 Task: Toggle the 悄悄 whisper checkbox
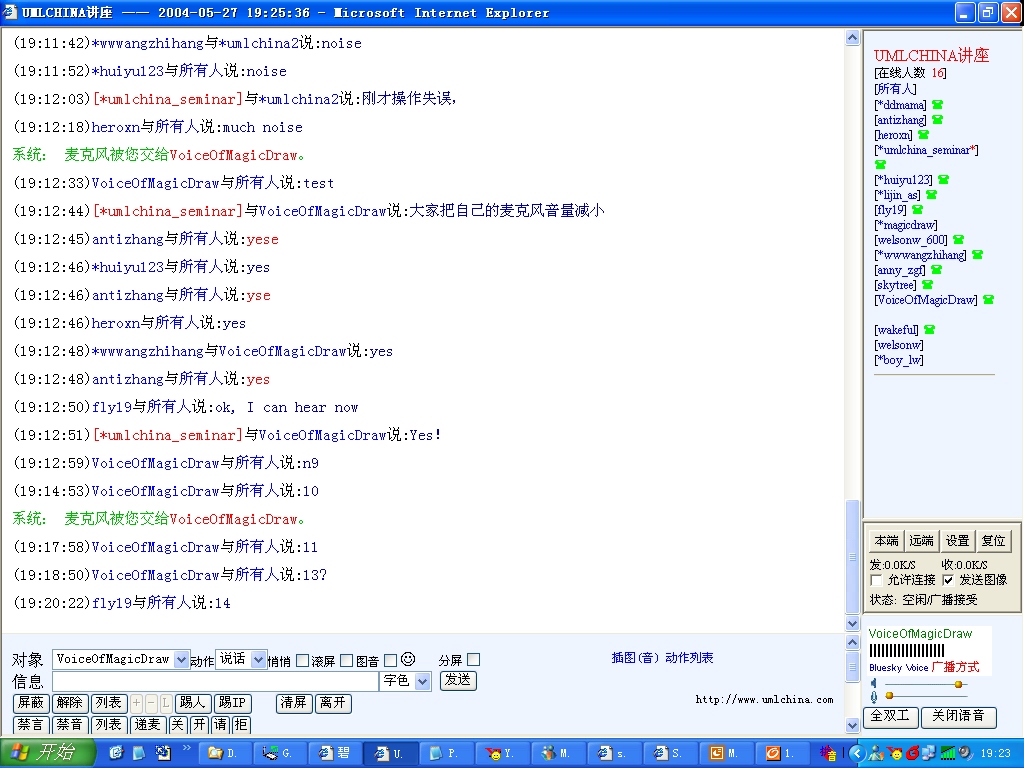302,661
